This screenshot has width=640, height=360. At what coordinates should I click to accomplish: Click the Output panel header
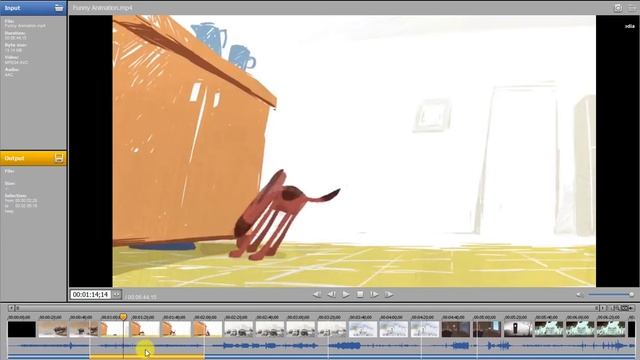pyautogui.click(x=33, y=158)
